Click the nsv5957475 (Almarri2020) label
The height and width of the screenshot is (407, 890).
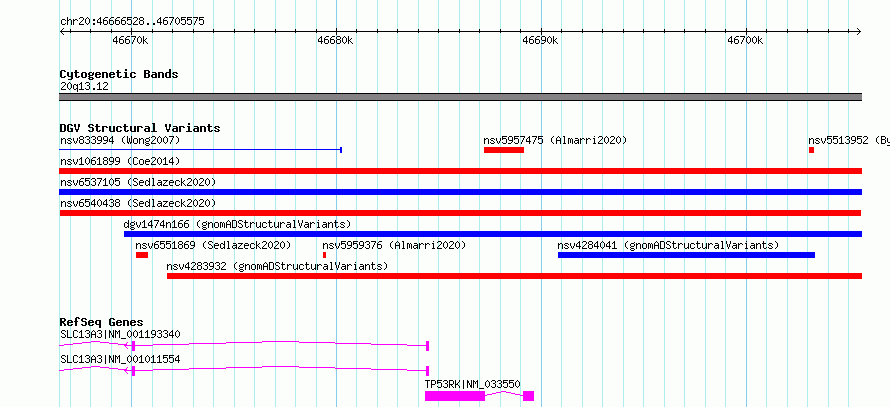tap(555, 140)
